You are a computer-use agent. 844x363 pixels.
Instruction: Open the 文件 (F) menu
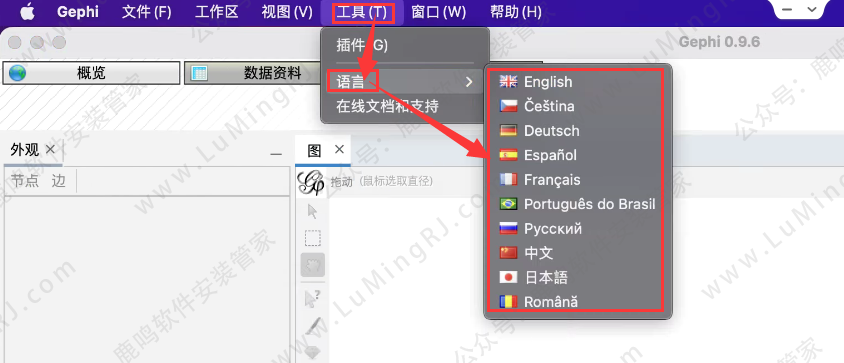click(x=146, y=12)
